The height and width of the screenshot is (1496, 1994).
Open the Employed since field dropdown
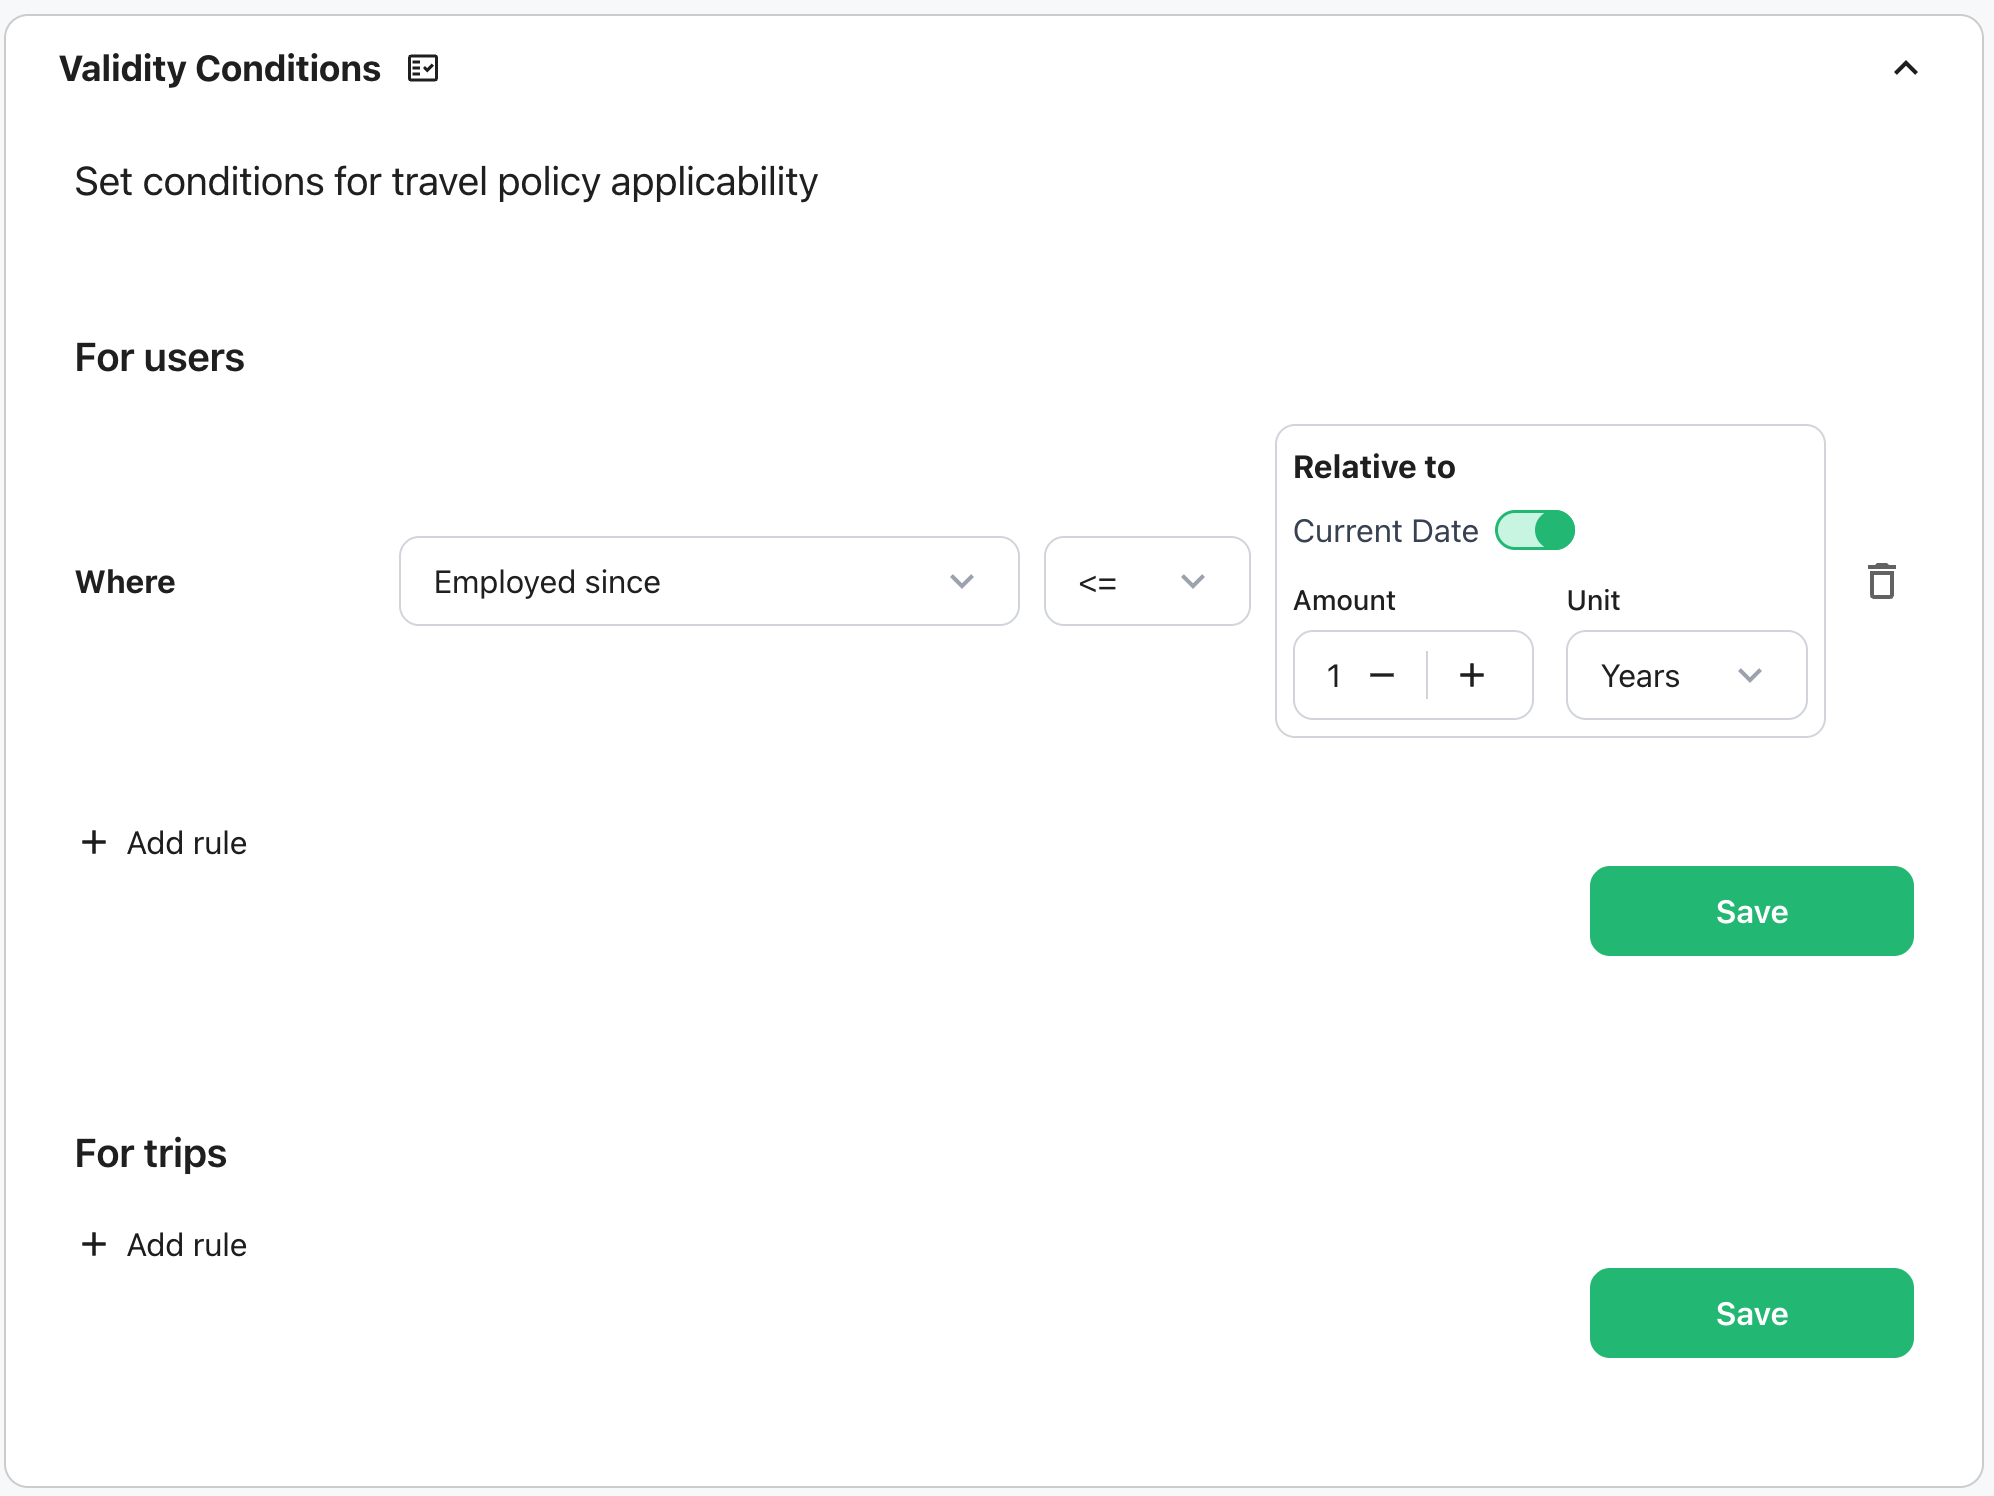(708, 581)
